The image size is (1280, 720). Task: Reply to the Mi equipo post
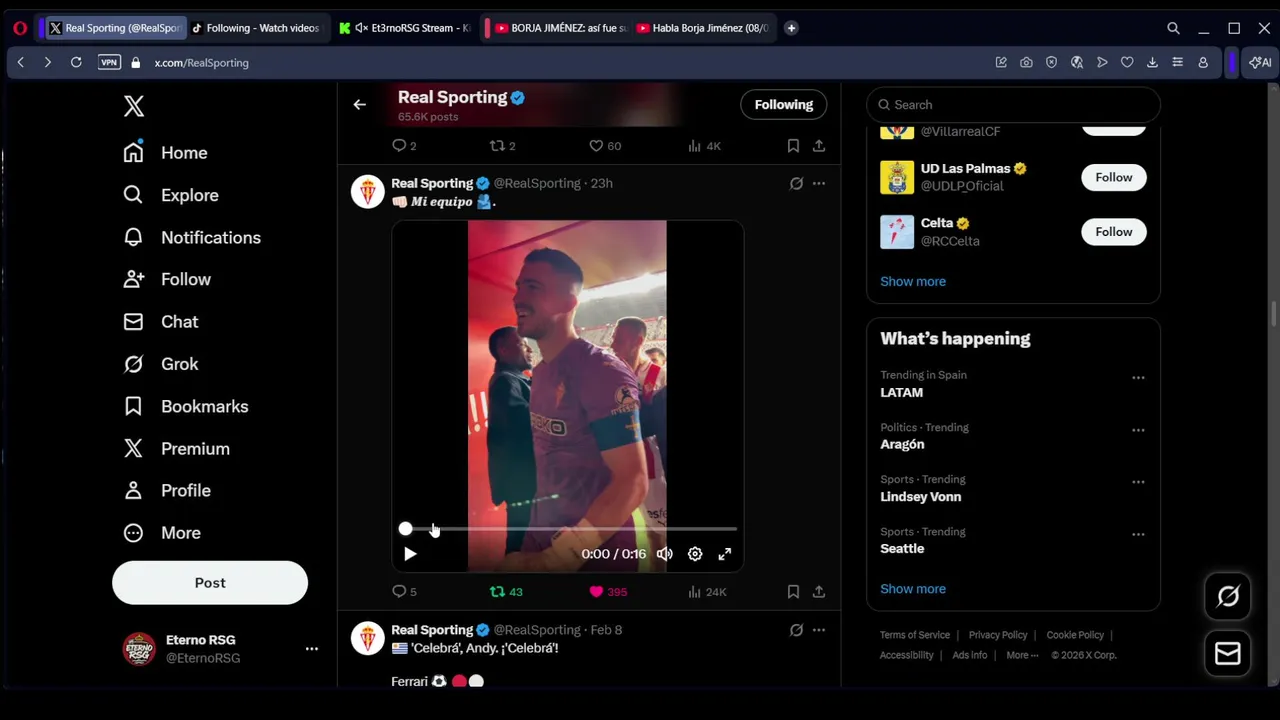[x=404, y=592]
